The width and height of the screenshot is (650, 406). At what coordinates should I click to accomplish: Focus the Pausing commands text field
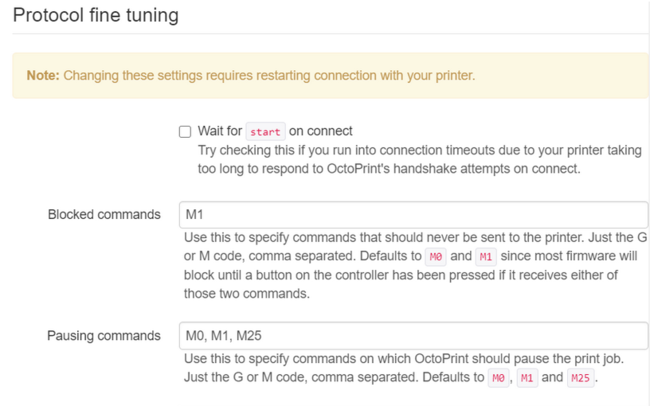tap(412, 335)
